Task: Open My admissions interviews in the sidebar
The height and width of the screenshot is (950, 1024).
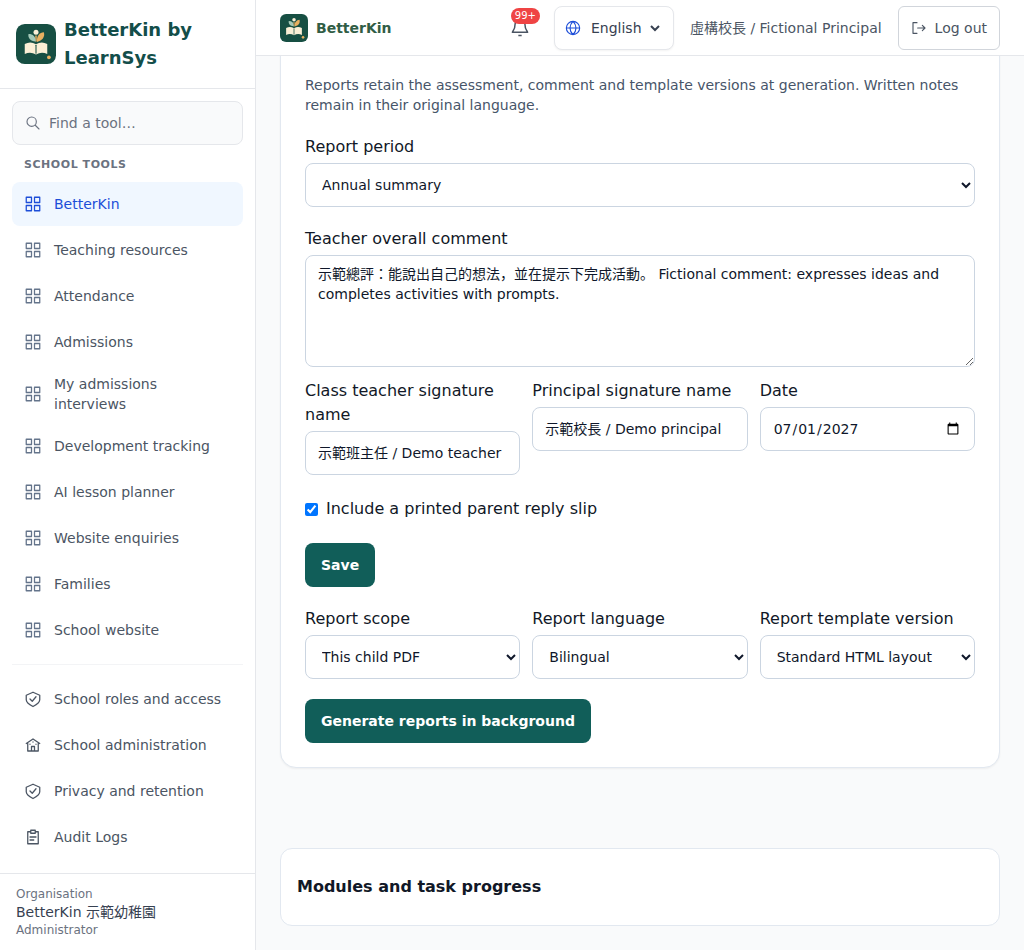Action: click(x=127, y=394)
